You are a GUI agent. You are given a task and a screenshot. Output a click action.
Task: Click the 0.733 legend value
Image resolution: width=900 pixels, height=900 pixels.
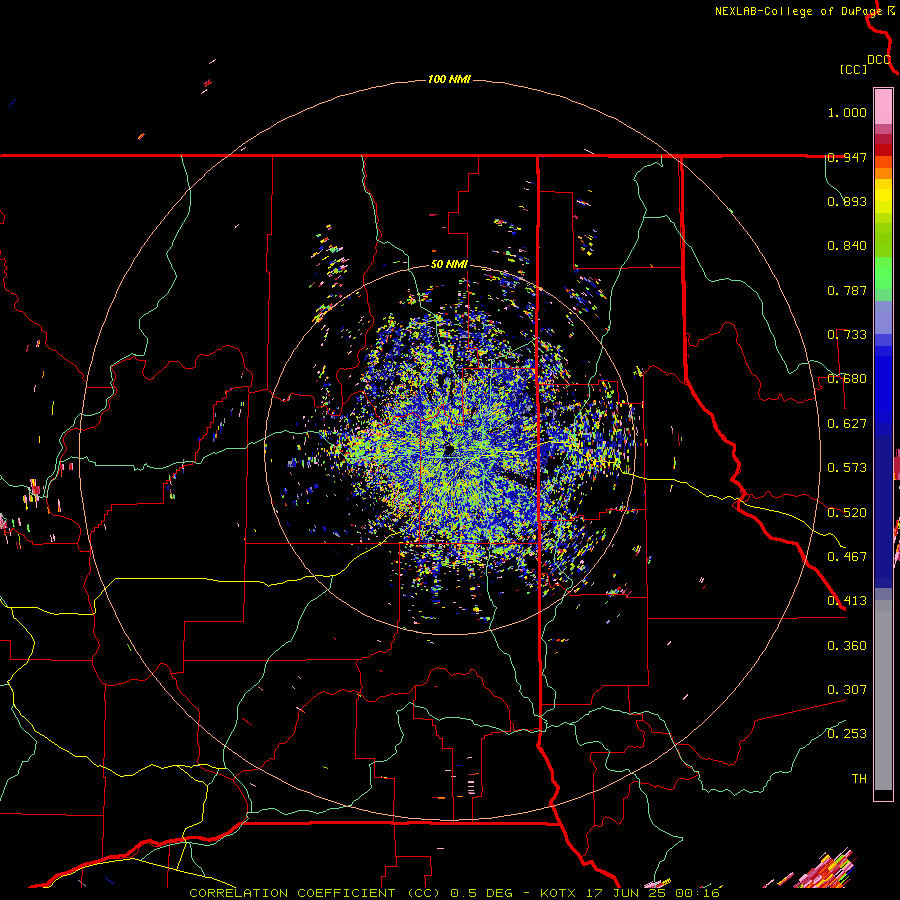tap(847, 335)
